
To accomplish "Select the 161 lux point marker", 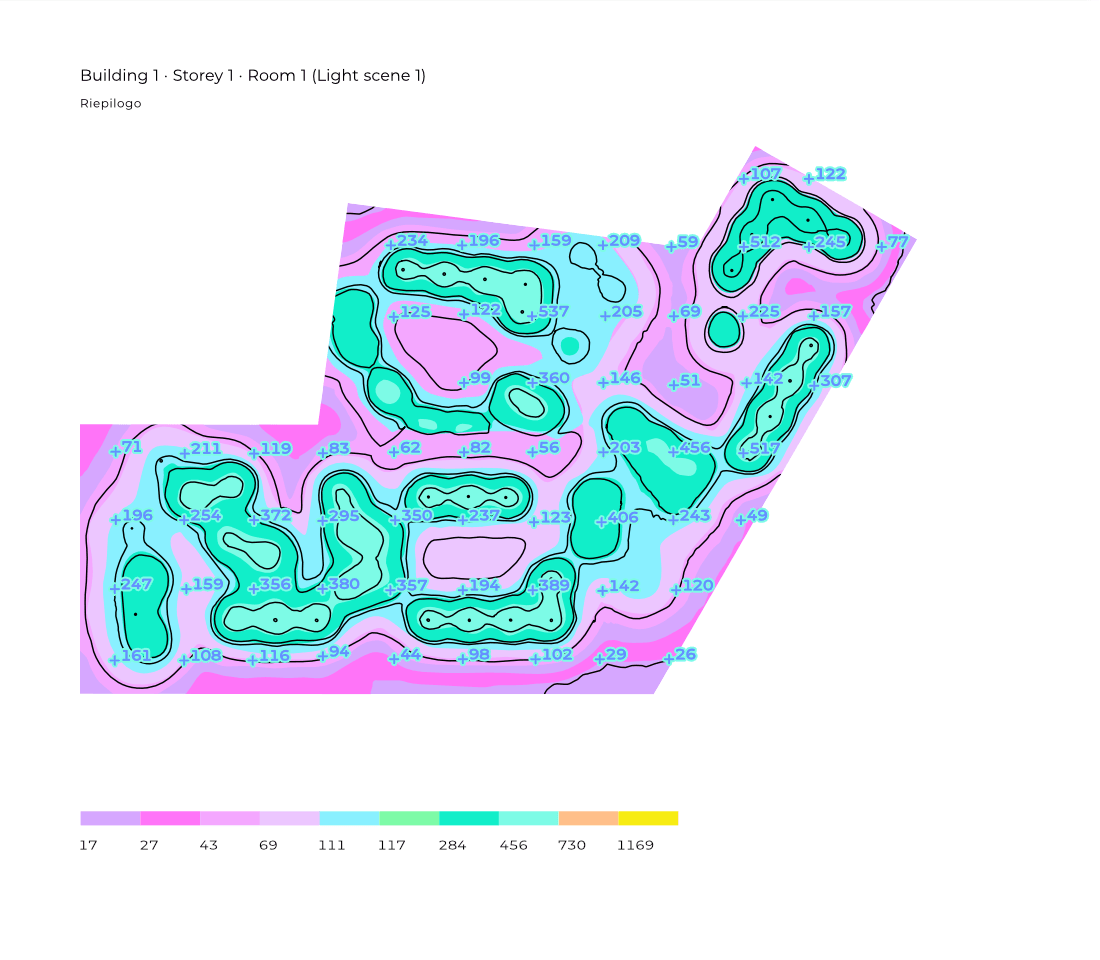I will (x=115, y=659).
